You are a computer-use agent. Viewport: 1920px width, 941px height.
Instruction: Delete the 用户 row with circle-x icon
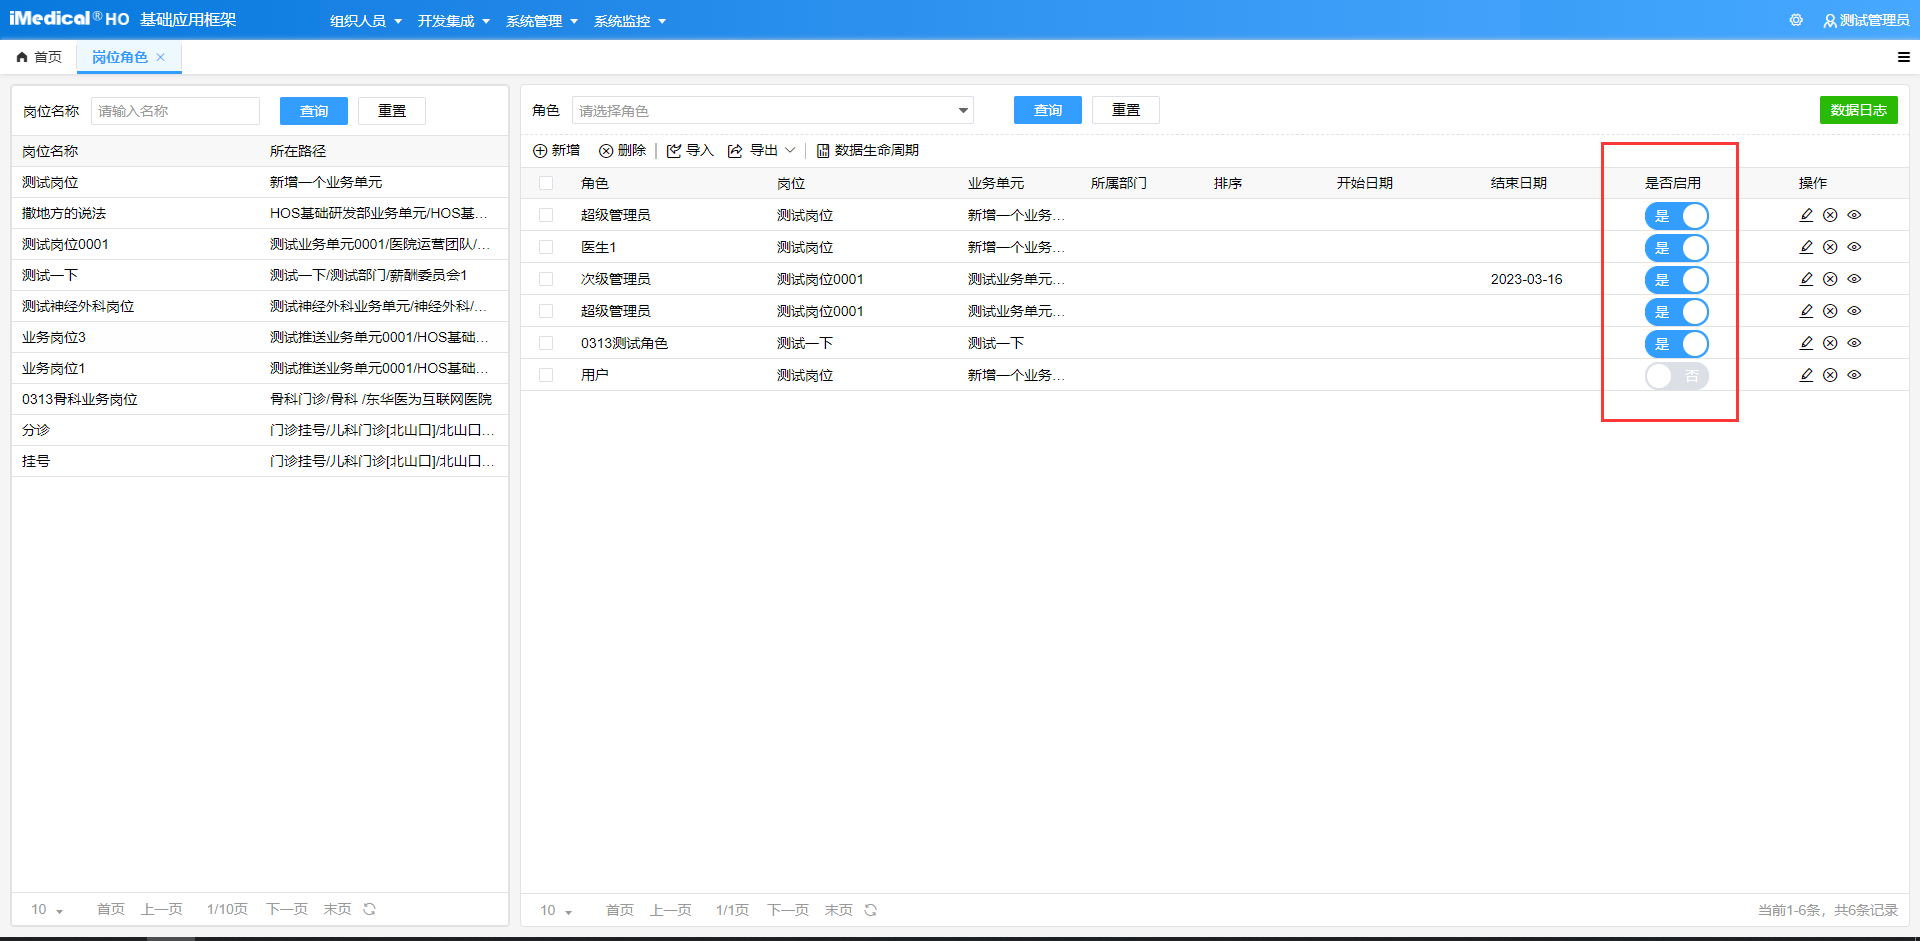[1830, 375]
